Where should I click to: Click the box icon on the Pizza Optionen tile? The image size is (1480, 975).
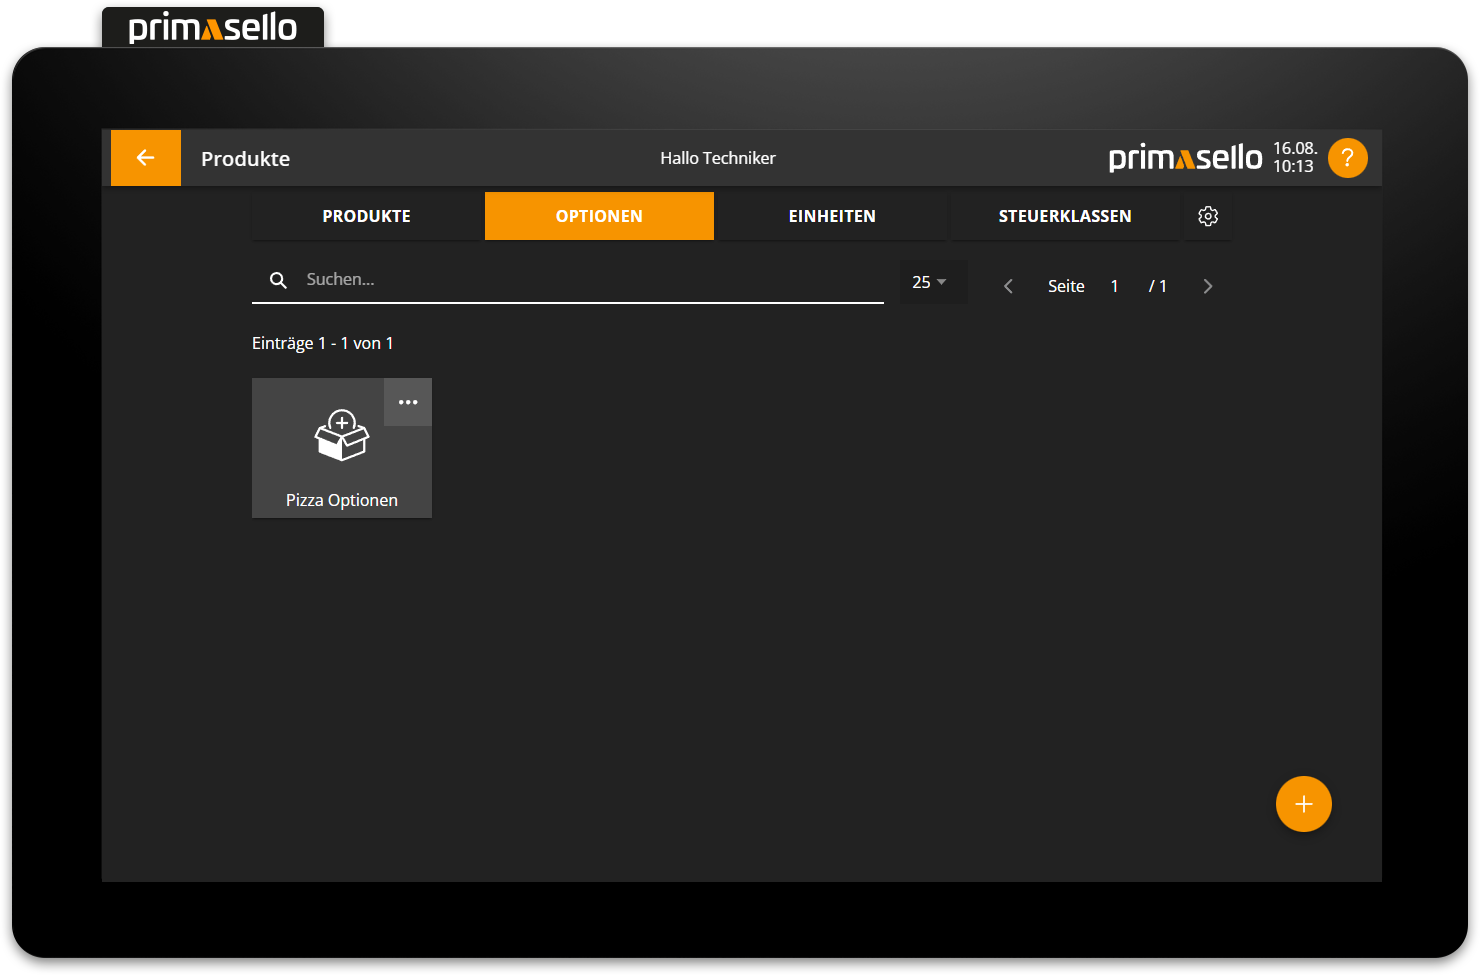[x=342, y=436]
